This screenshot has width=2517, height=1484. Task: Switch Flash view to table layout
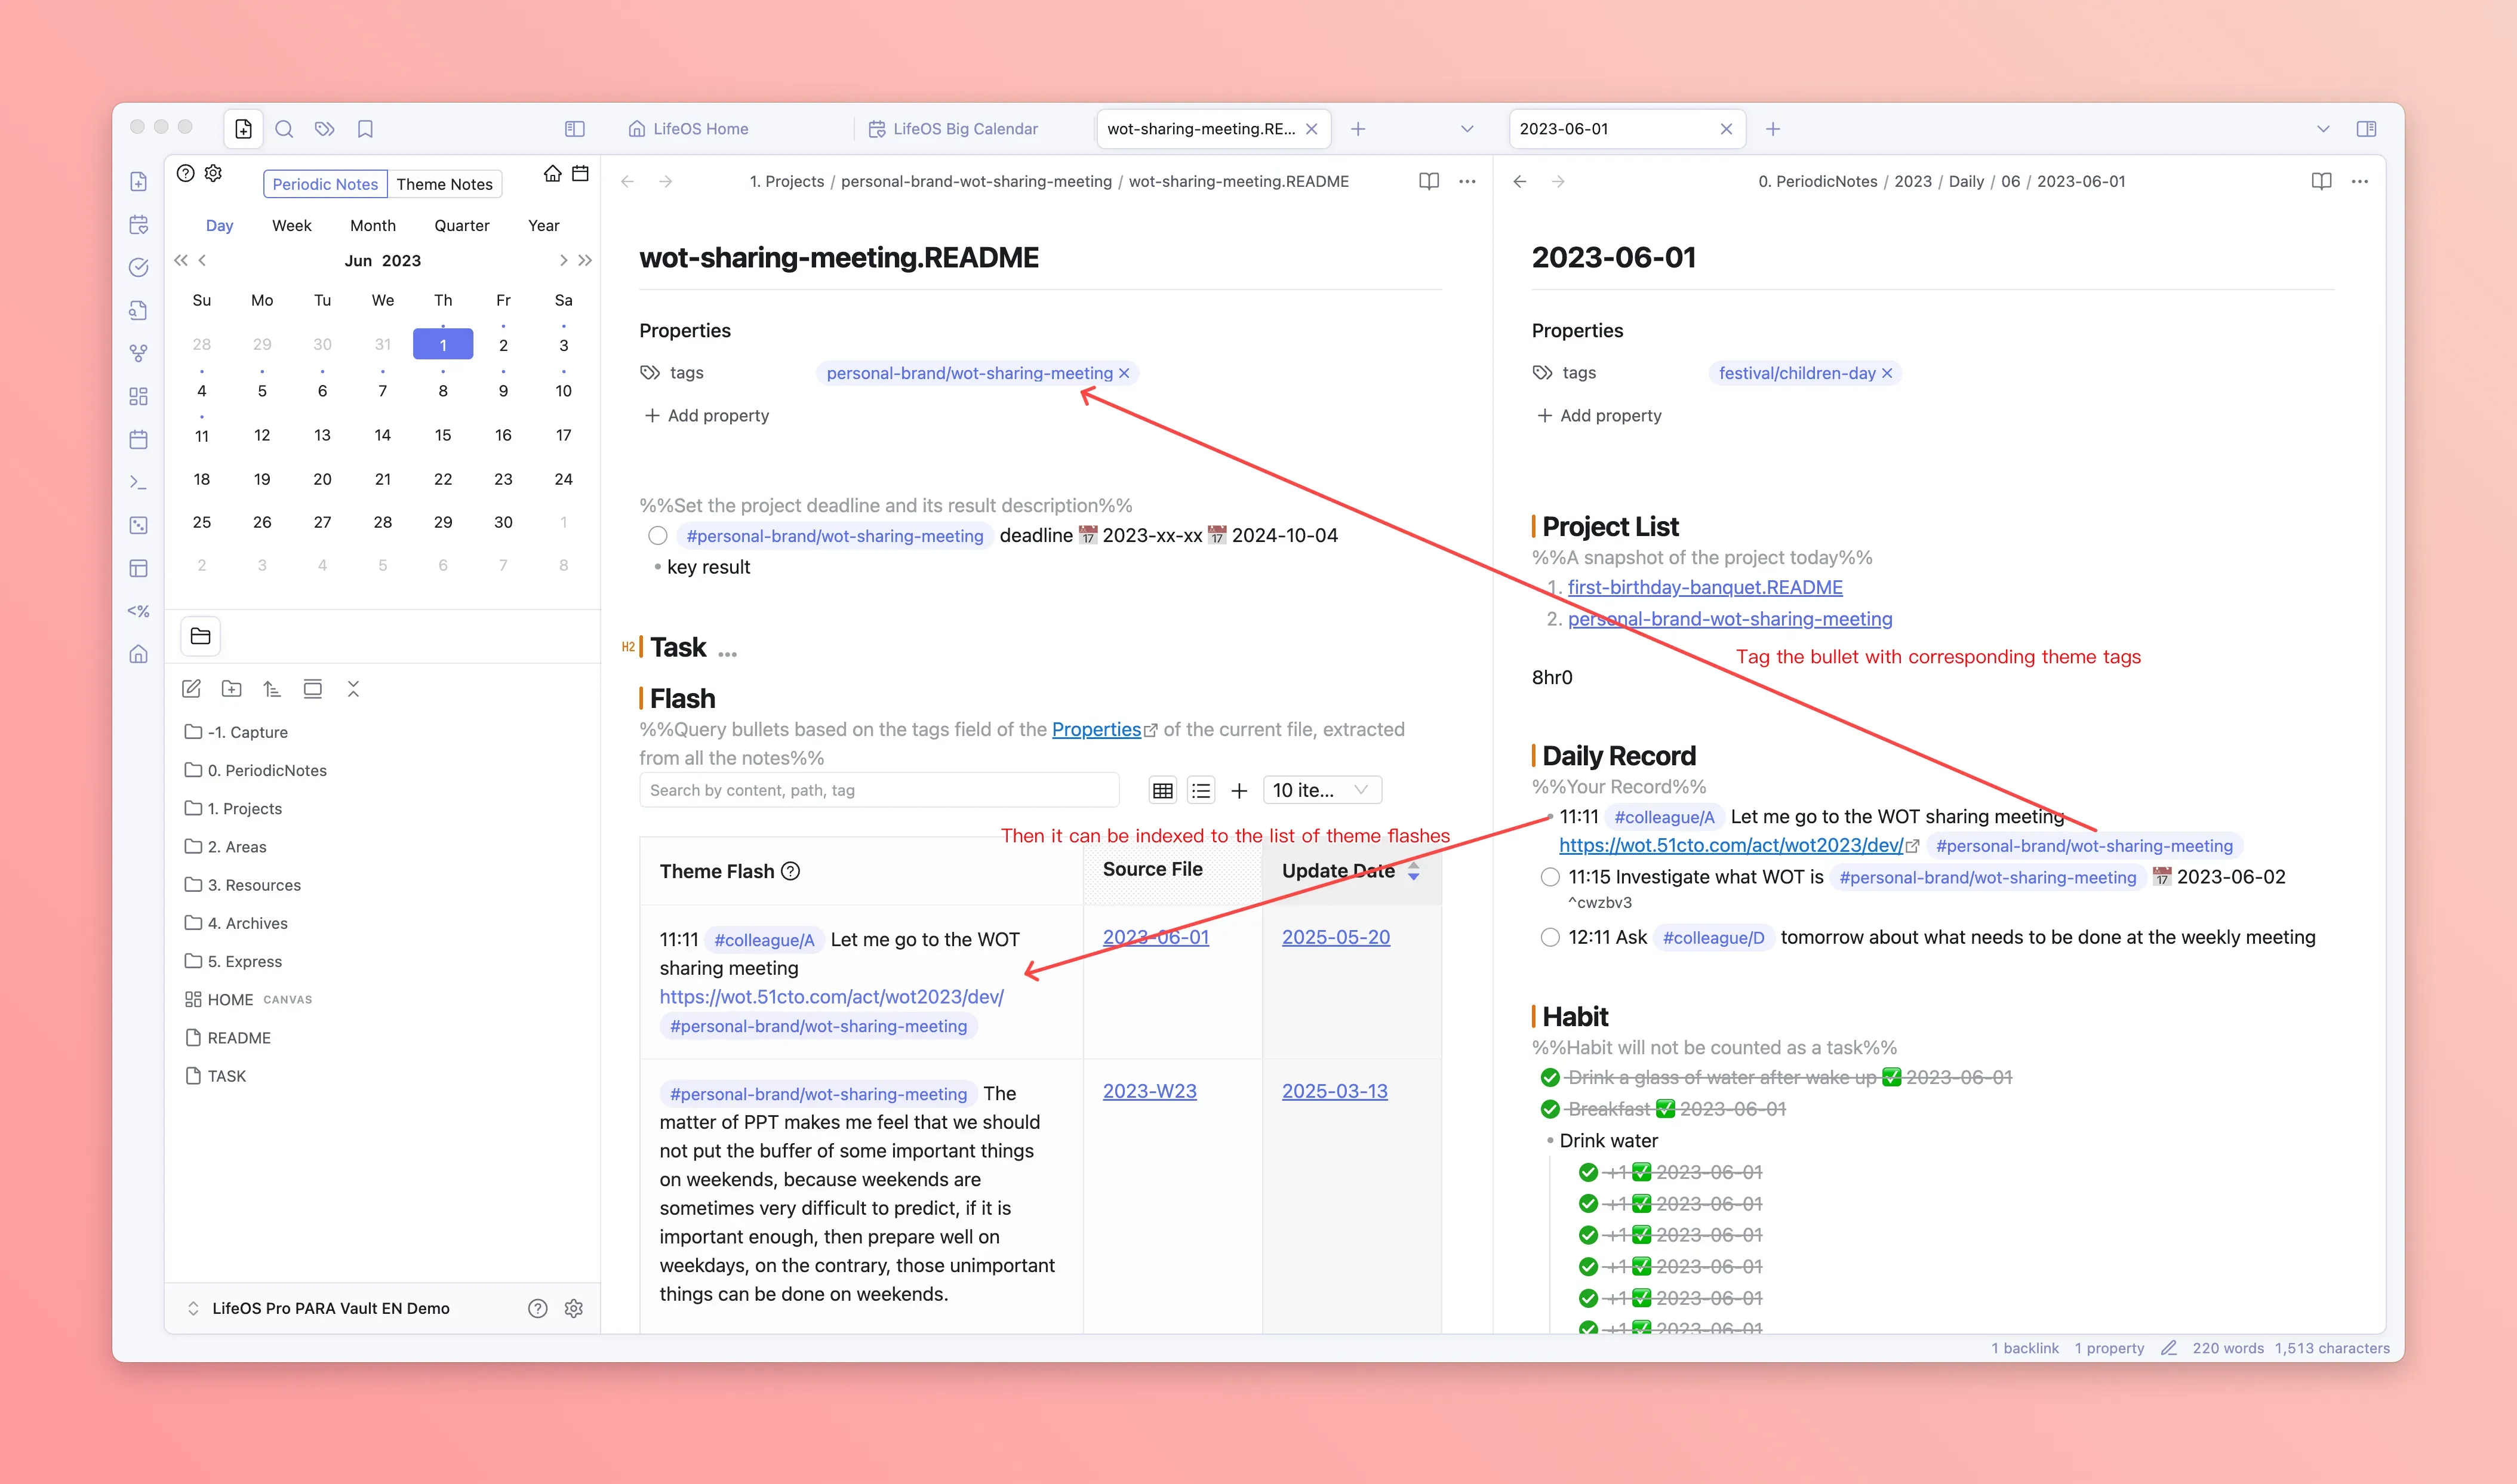coord(1162,790)
